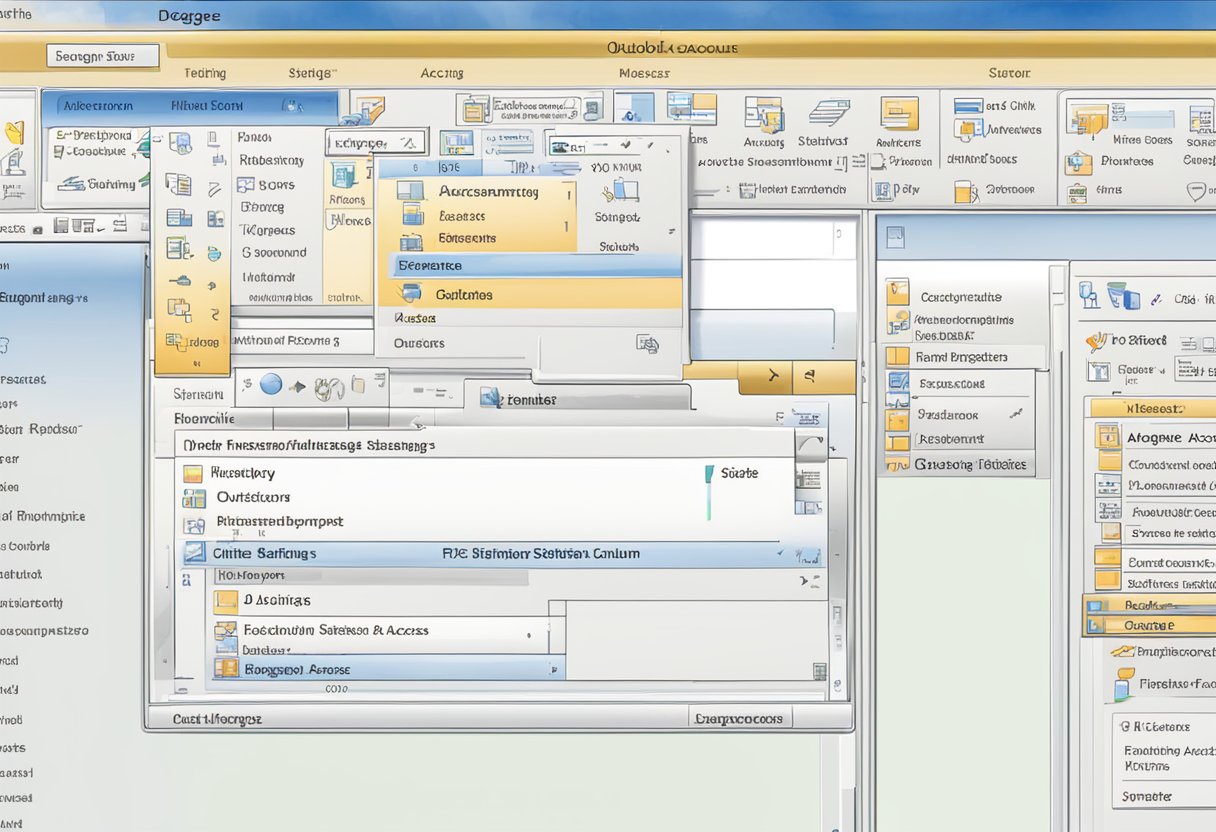Click the icon beside Gonlemes menu entry
Screen dimensions: 1216x832
409,294
